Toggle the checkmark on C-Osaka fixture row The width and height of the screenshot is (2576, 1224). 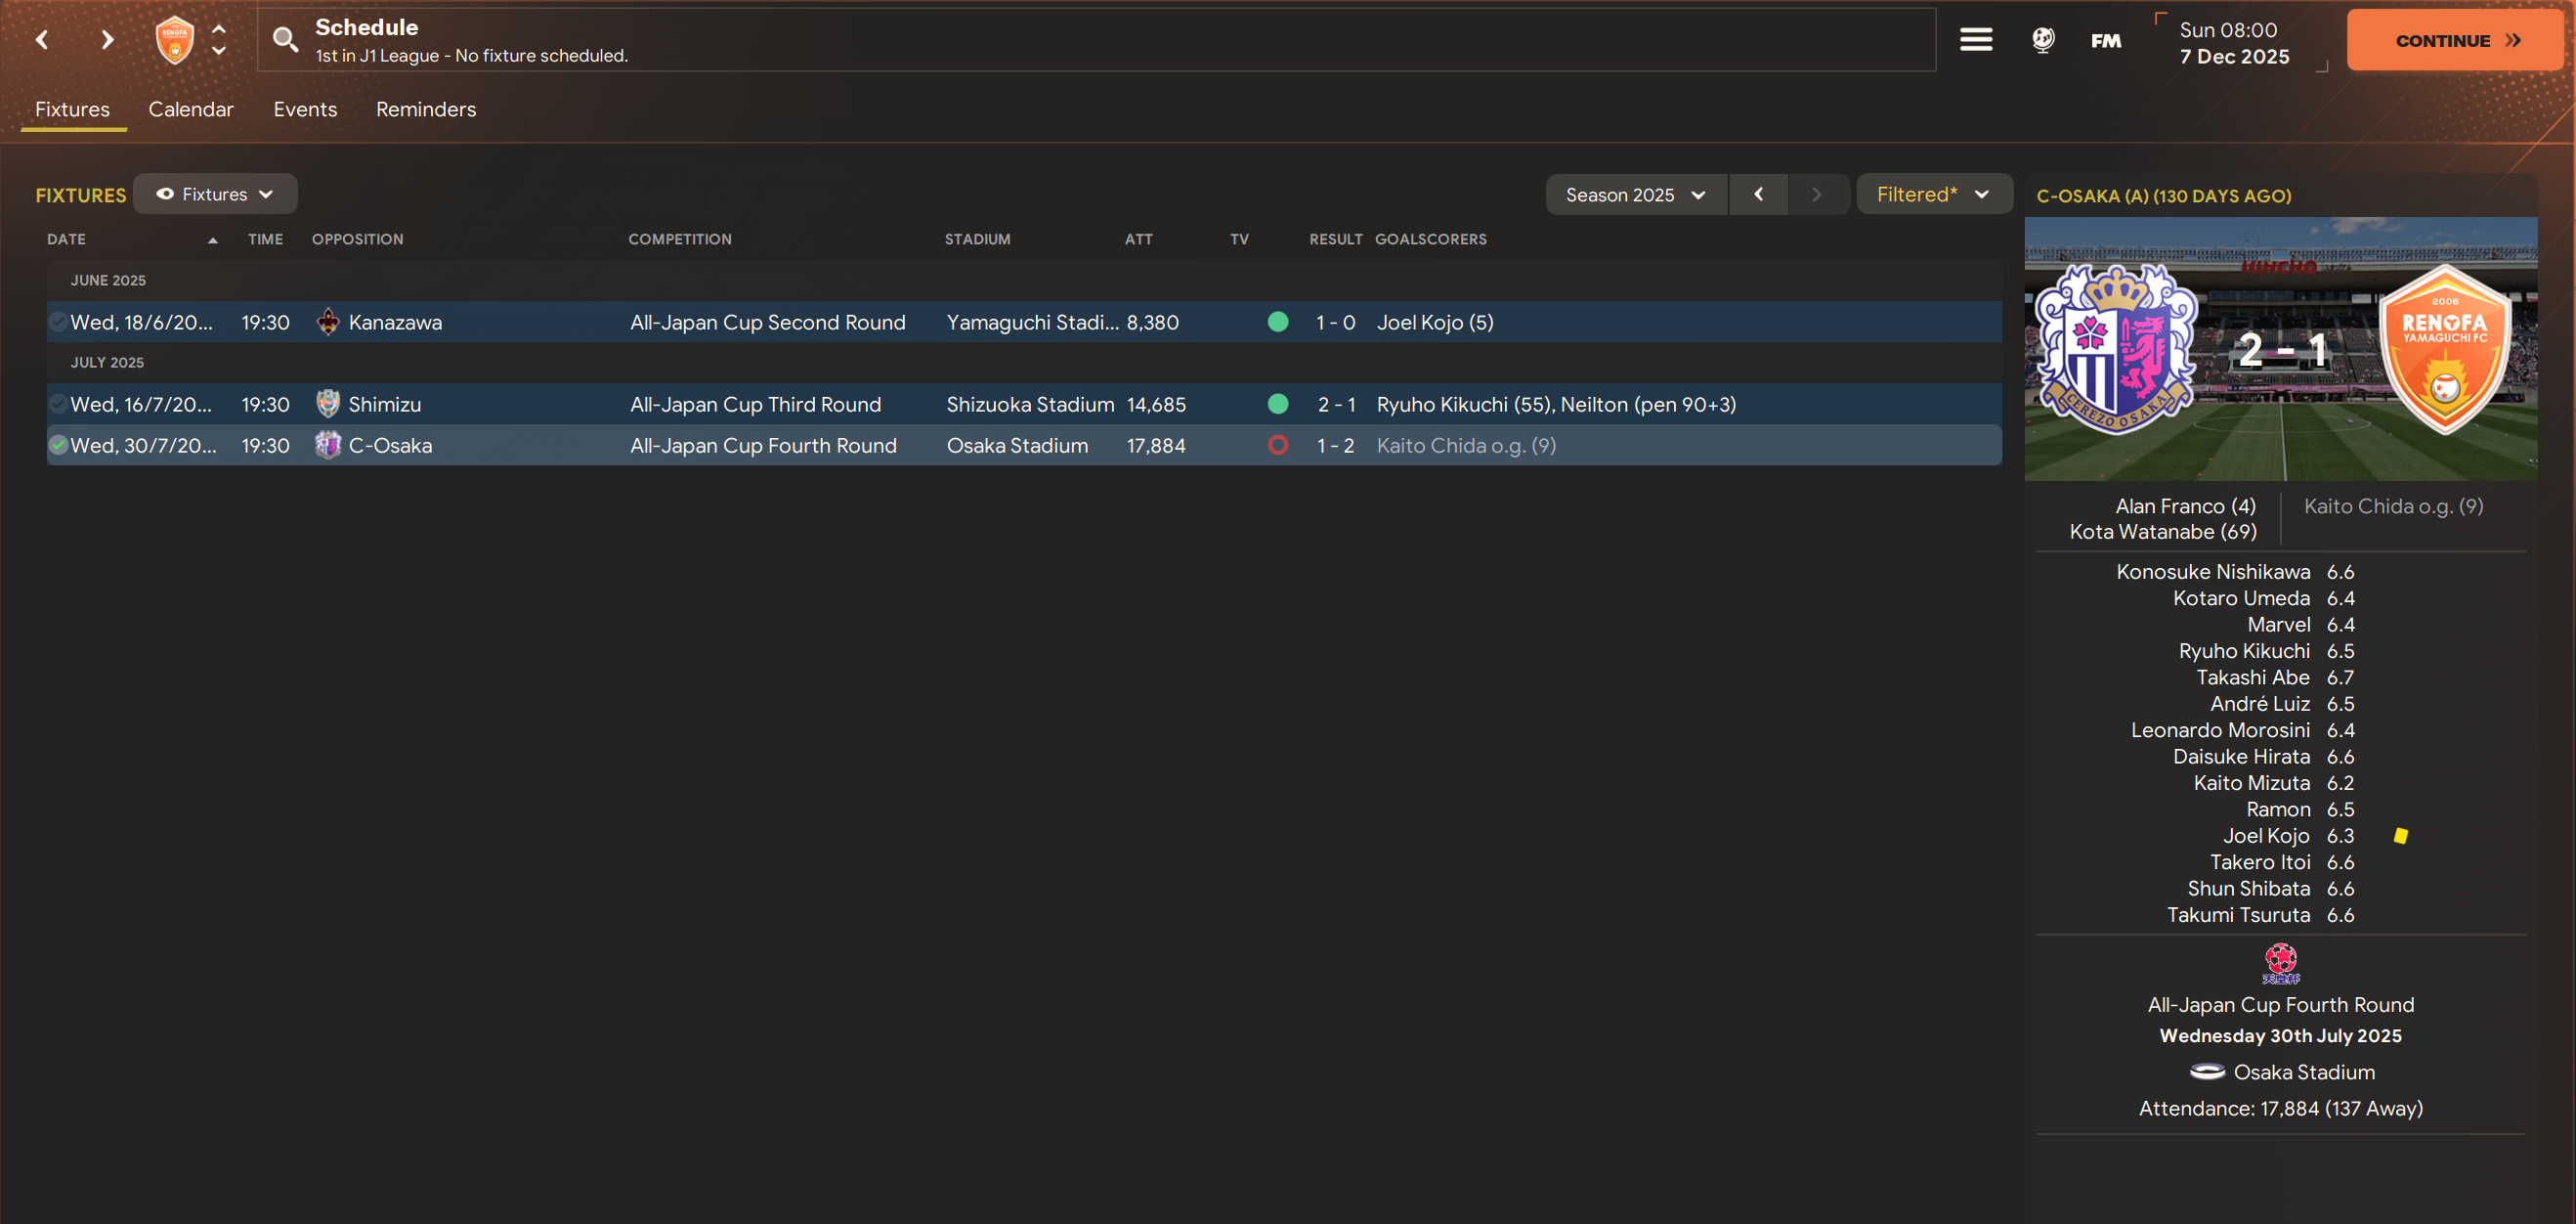coord(58,445)
